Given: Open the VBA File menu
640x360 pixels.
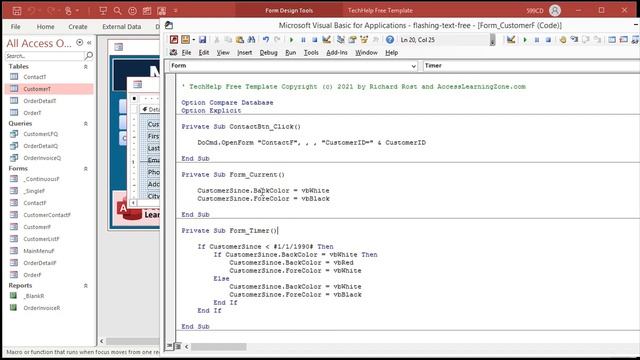Looking at the screenshot, I should point(186,53).
